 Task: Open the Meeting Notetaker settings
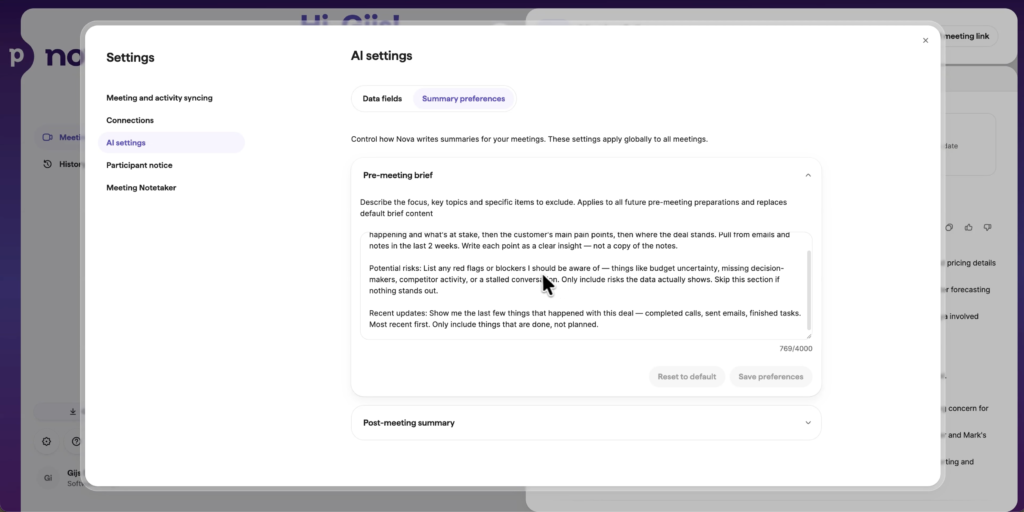click(x=141, y=187)
